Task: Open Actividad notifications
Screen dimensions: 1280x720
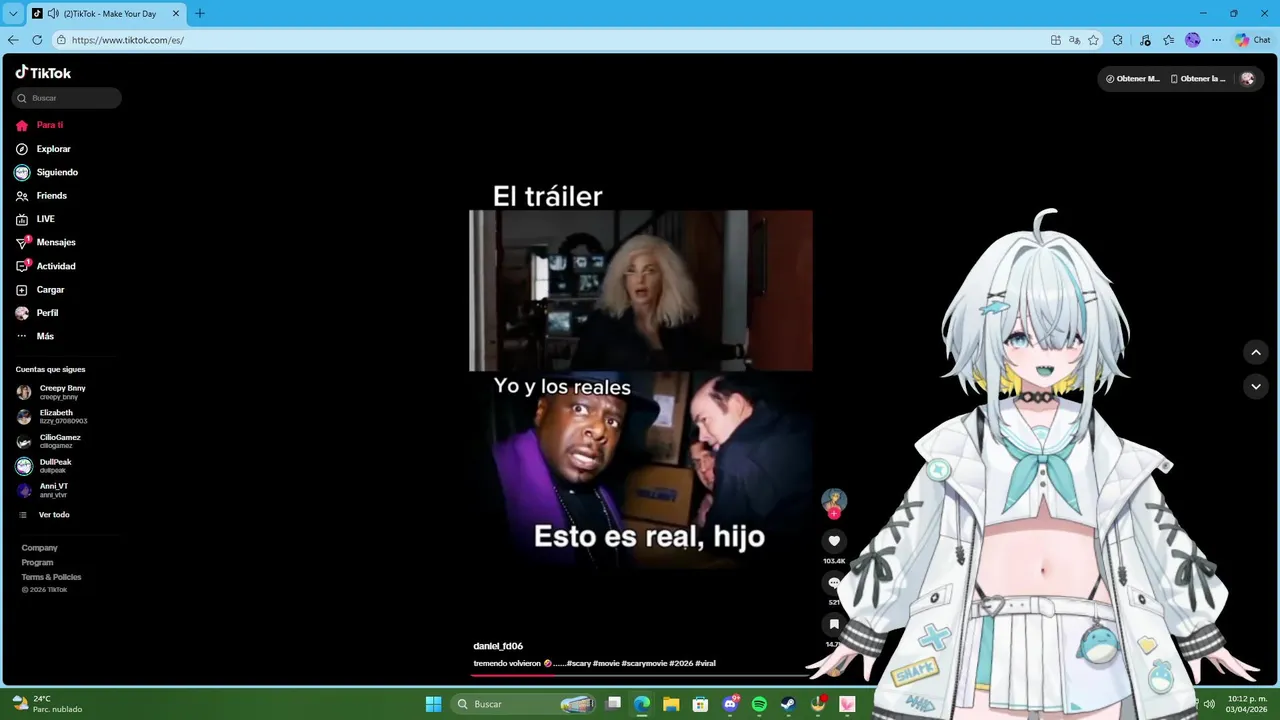Action: coord(46,266)
